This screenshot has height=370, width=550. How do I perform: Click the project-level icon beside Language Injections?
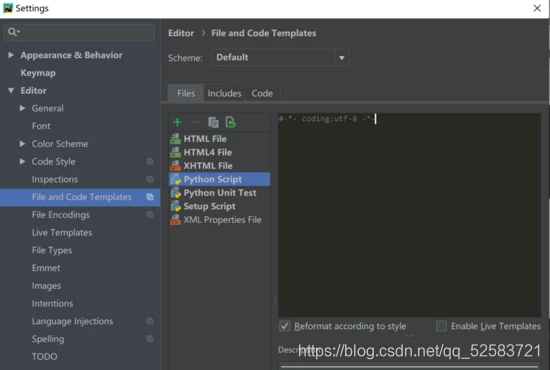click(150, 321)
